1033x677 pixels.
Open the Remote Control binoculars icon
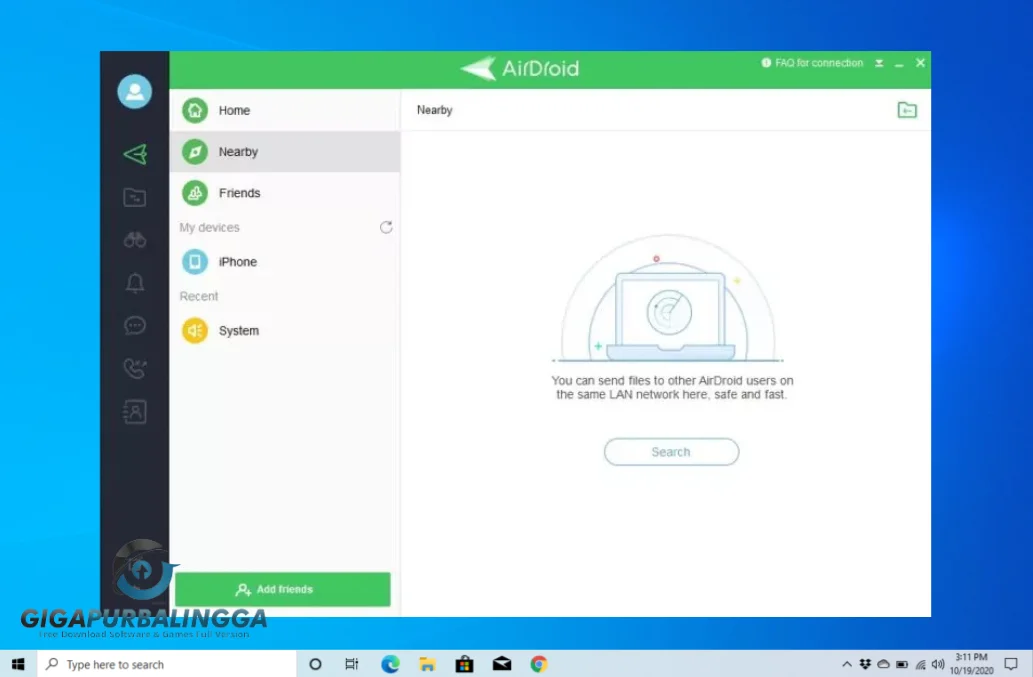(x=134, y=240)
